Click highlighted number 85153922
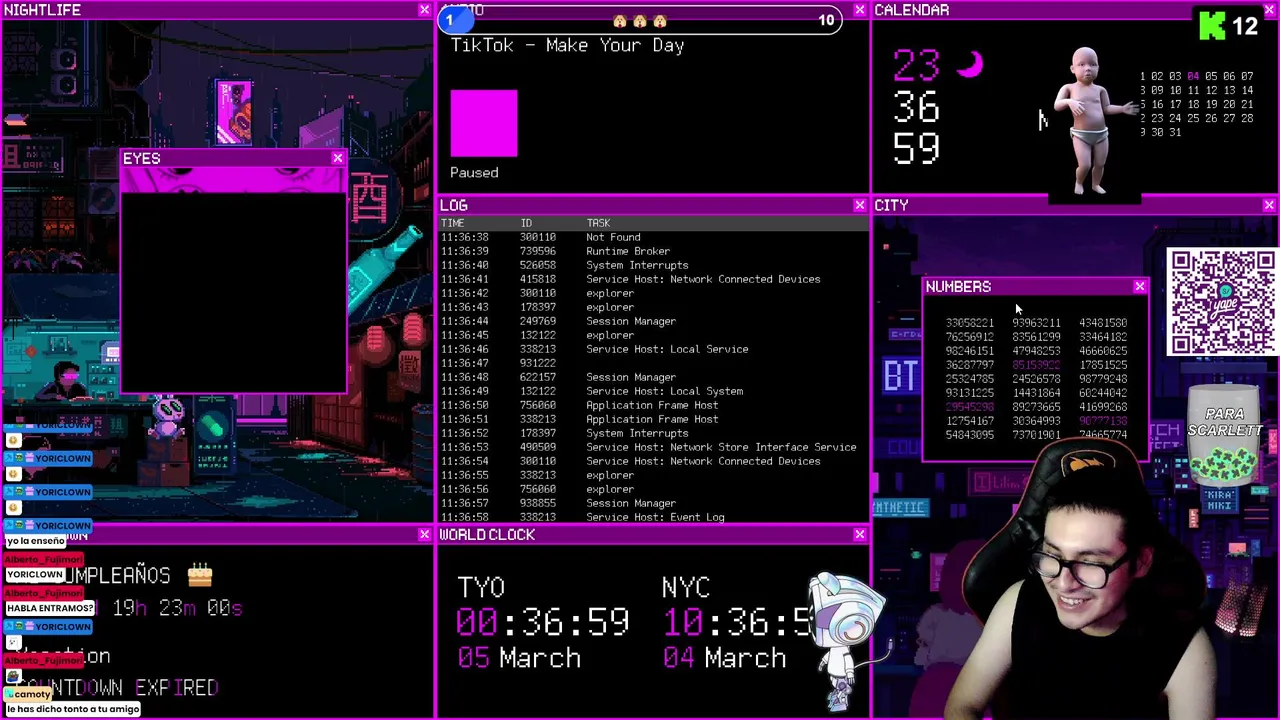1280x720 pixels. click(1036, 365)
